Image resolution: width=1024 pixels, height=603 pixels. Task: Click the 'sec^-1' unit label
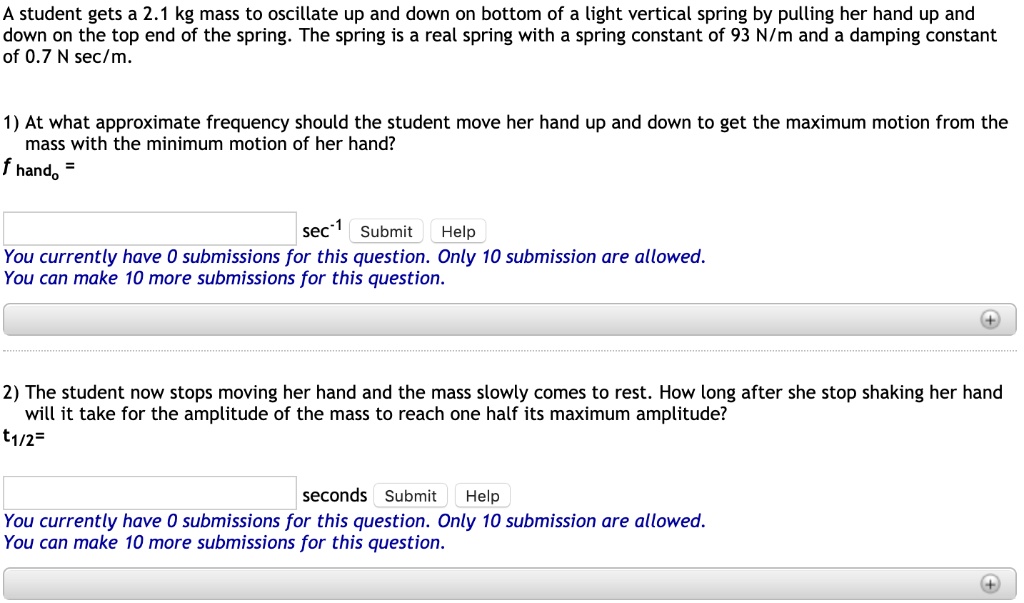click(x=323, y=231)
